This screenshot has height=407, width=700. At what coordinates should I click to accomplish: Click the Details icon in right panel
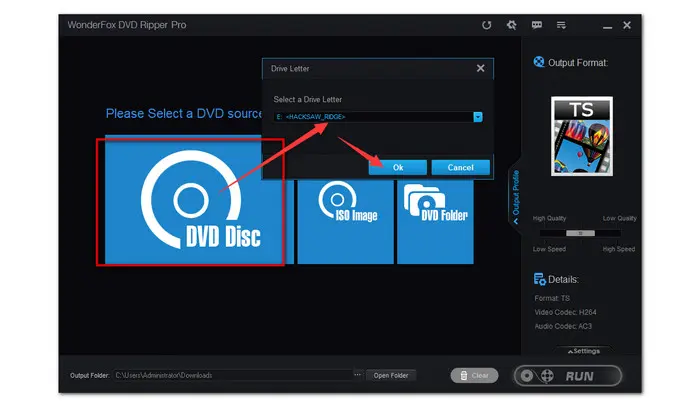click(x=539, y=279)
